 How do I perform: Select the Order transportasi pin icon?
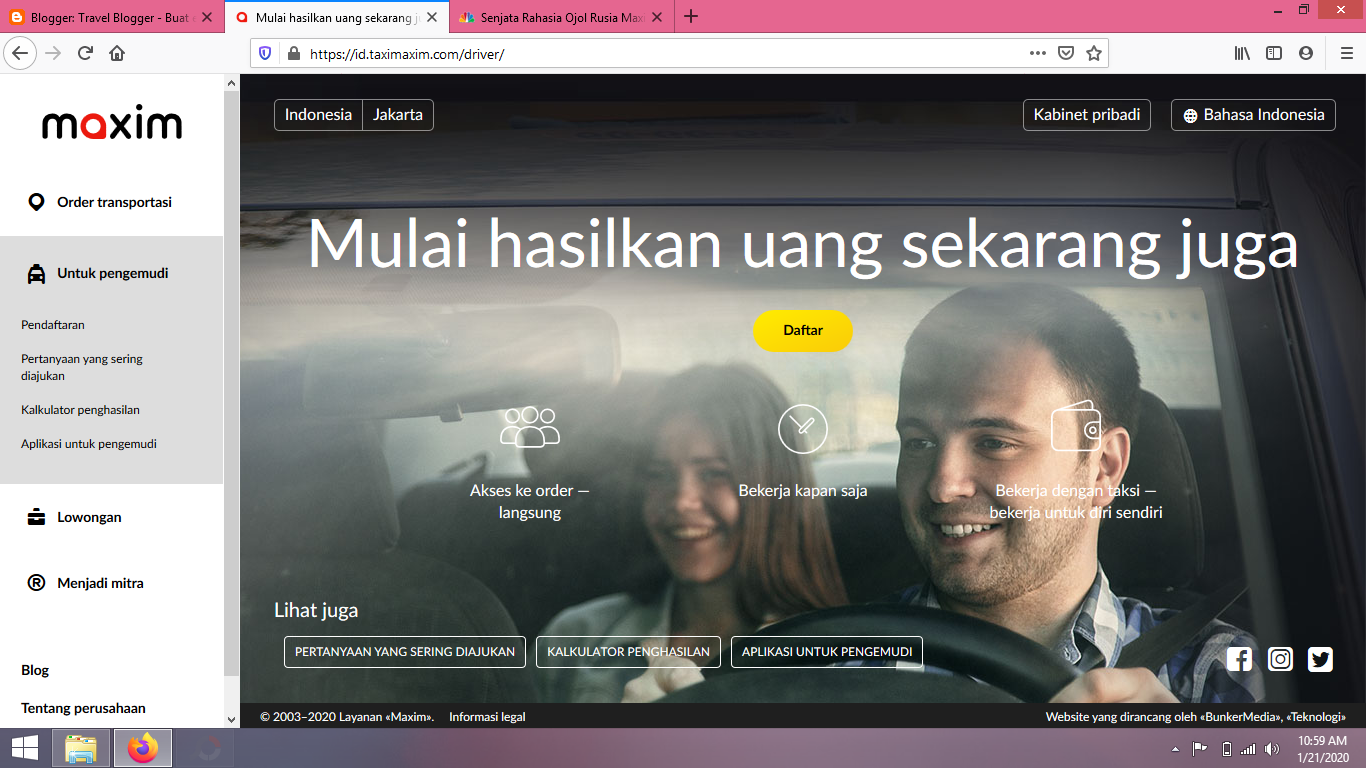(x=37, y=201)
